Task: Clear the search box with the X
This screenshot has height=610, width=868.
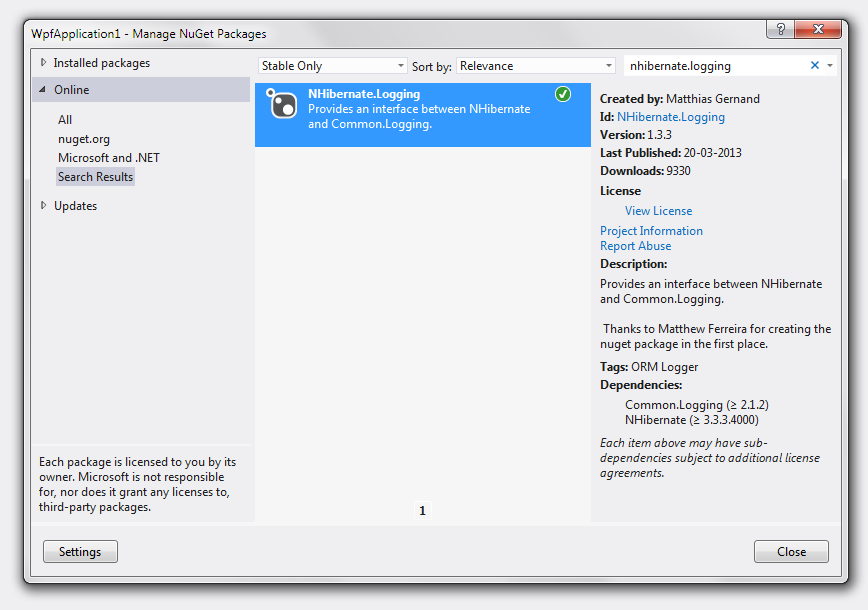Action: point(814,65)
